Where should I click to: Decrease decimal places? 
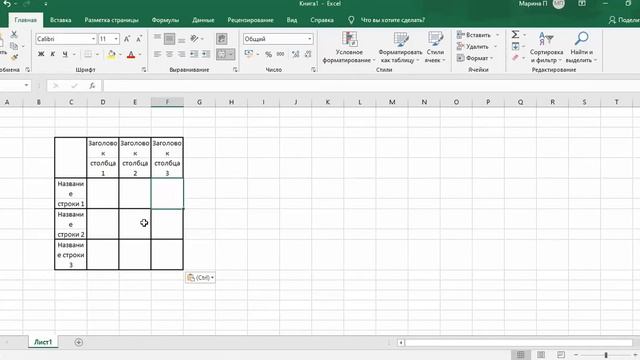308,54
